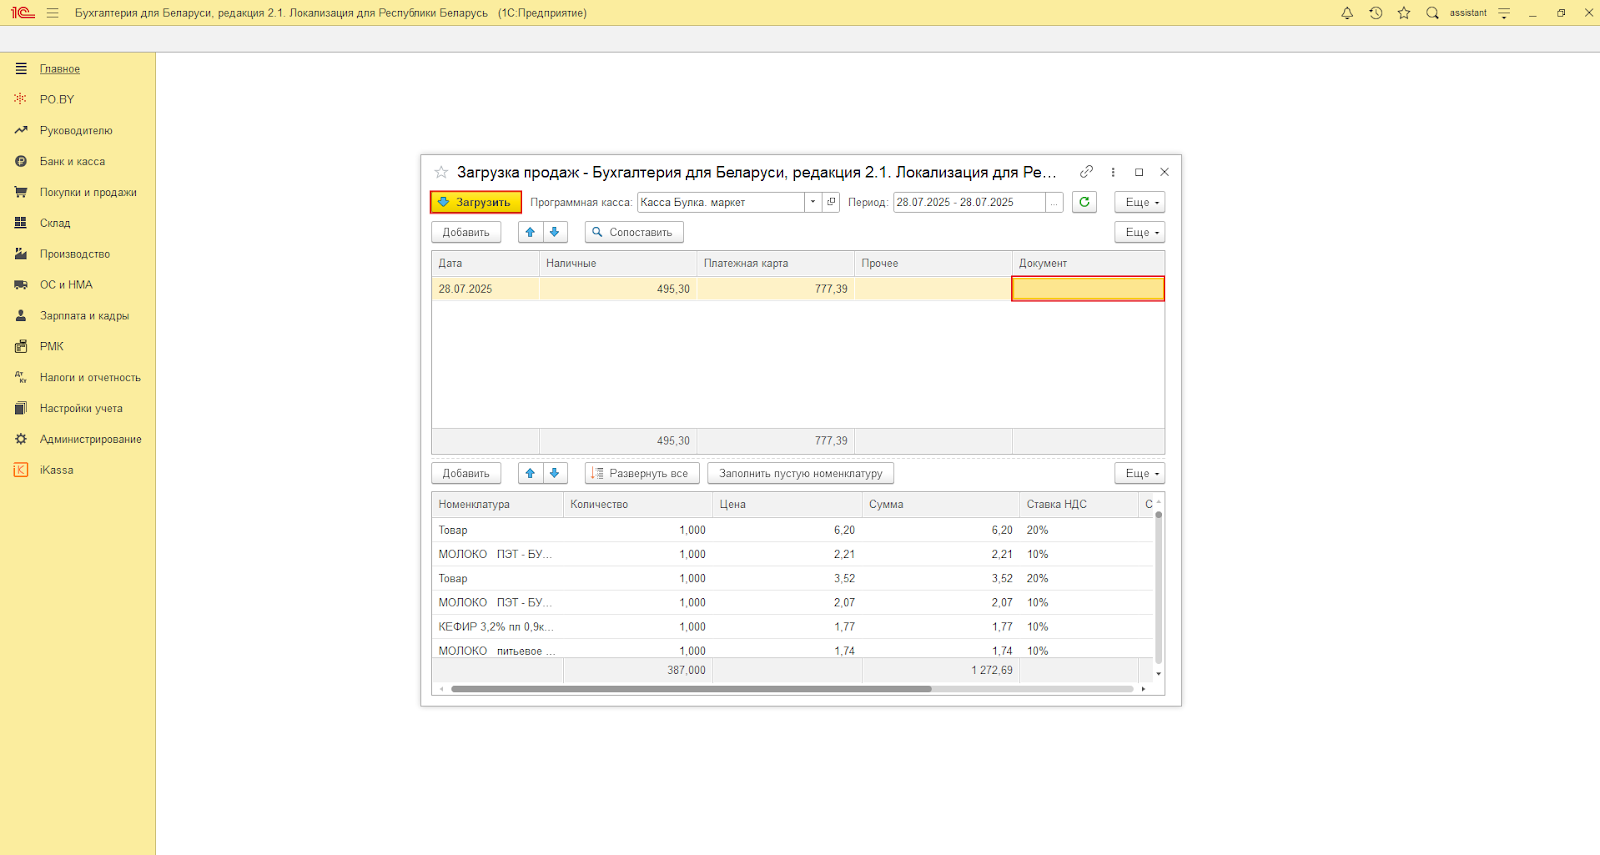The height and width of the screenshot is (855, 1600).
Task: Move sales date row up, arrow left of Сопоставить
Action: [x=530, y=232]
